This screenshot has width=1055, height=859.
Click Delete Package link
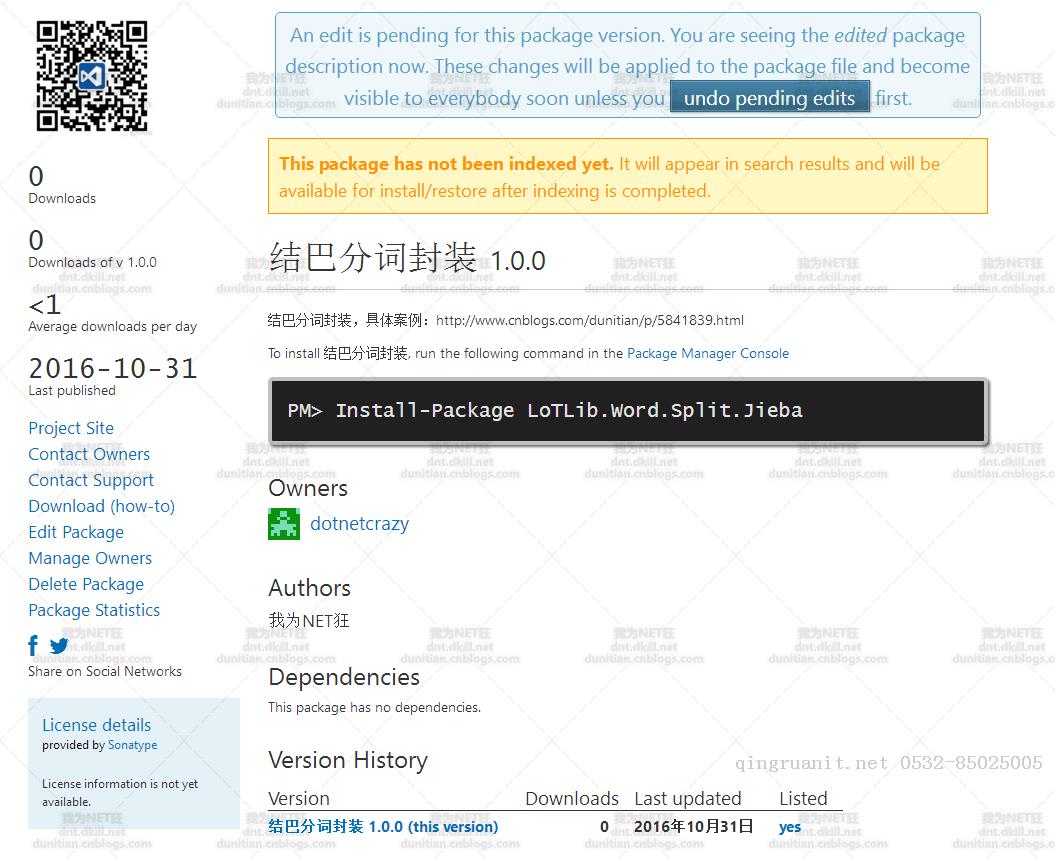86,584
